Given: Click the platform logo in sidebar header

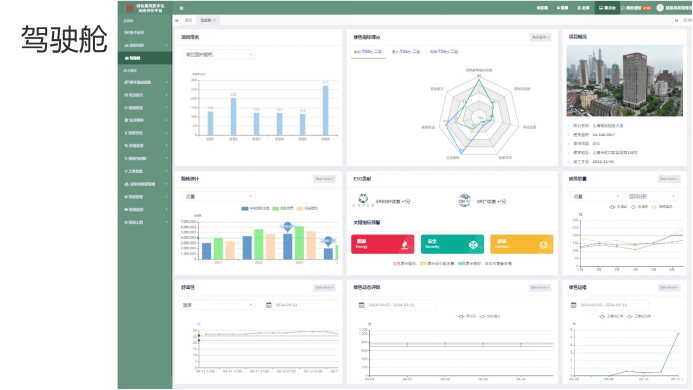Looking at the screenshot, I should point(129,8).
